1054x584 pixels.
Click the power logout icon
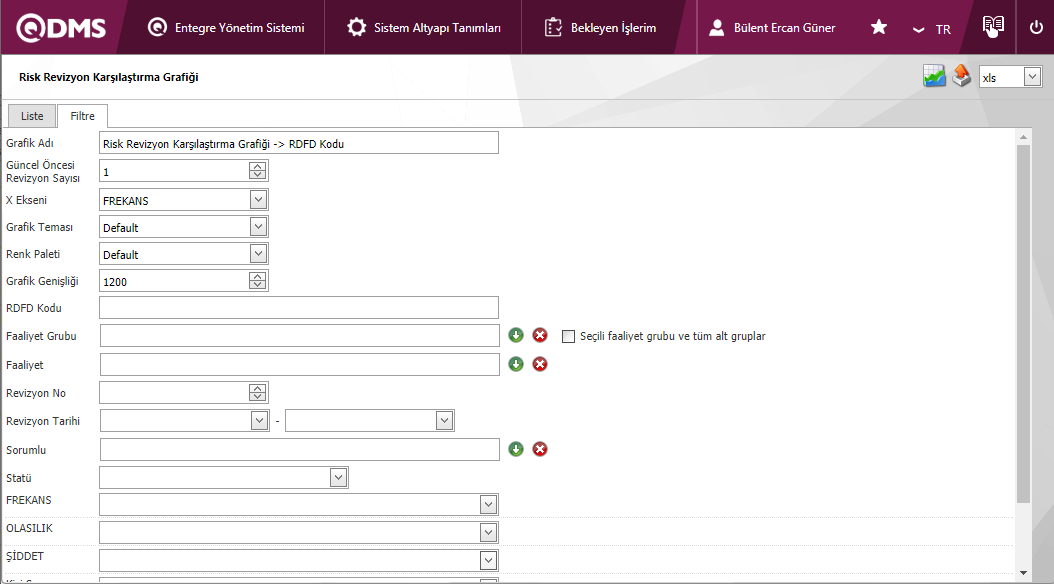[1036, 28]
